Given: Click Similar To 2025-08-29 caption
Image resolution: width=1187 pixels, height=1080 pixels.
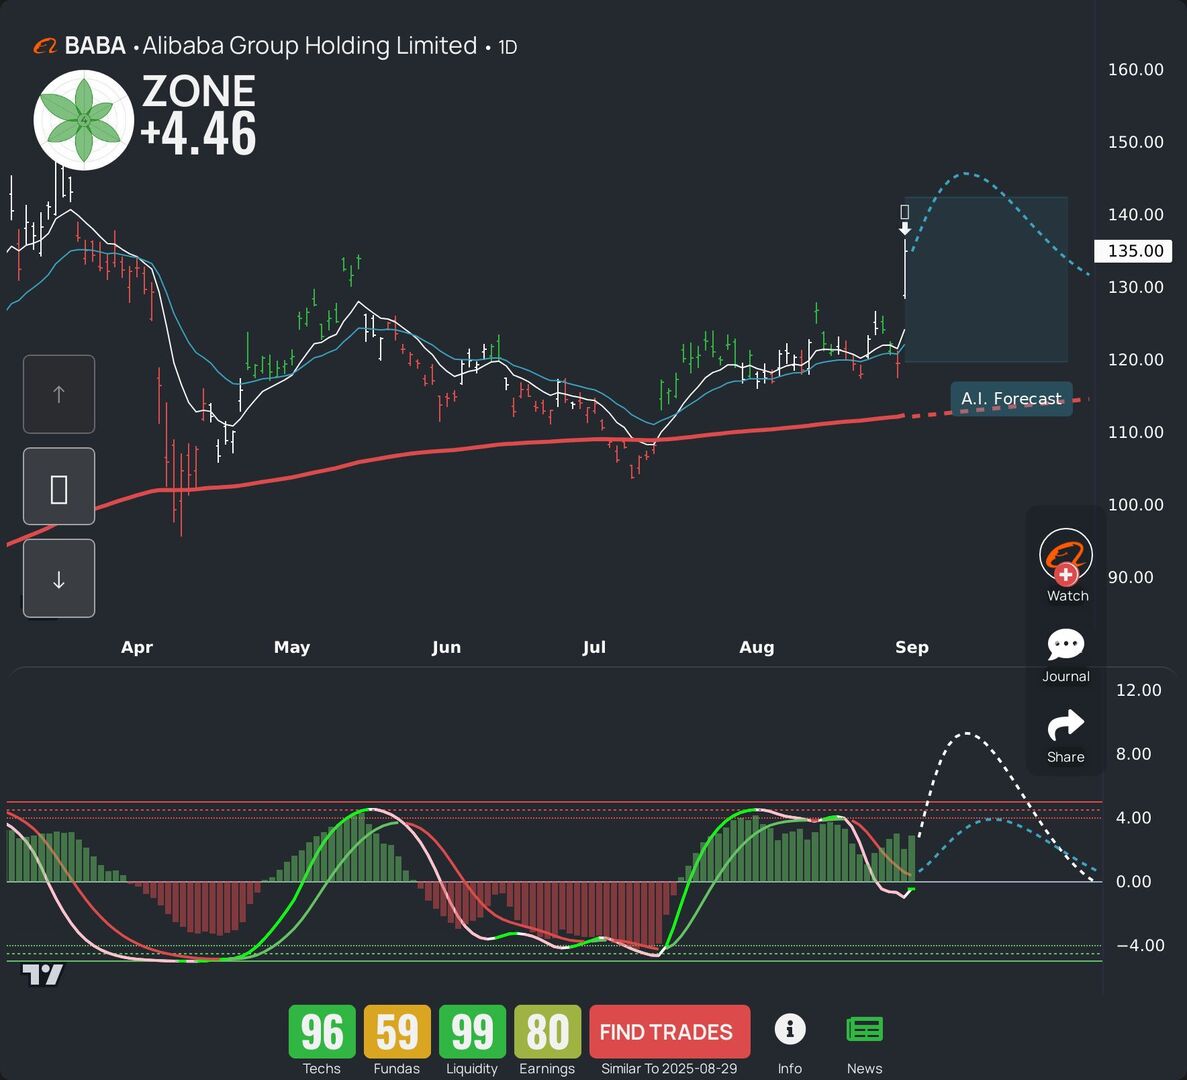Looking at the screenshot, I should click(x=669, y=1069).
